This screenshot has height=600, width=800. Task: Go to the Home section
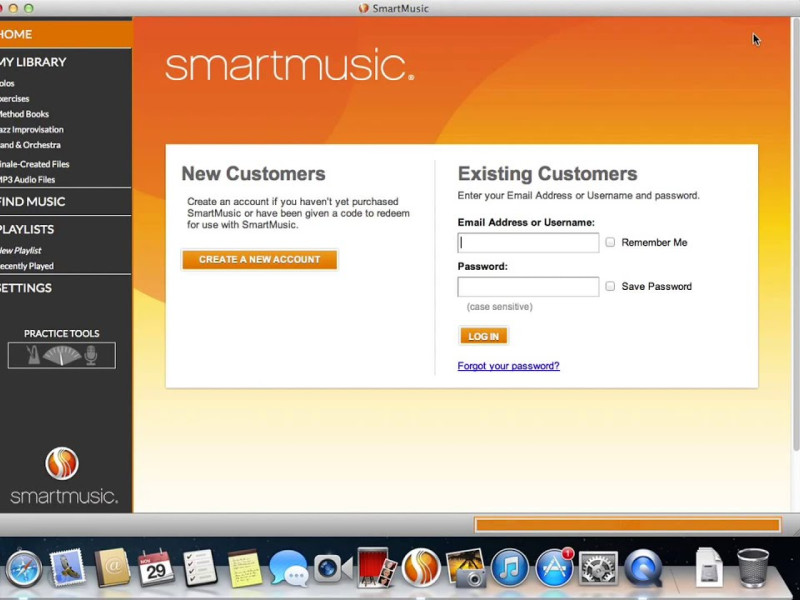pos(65,34)
